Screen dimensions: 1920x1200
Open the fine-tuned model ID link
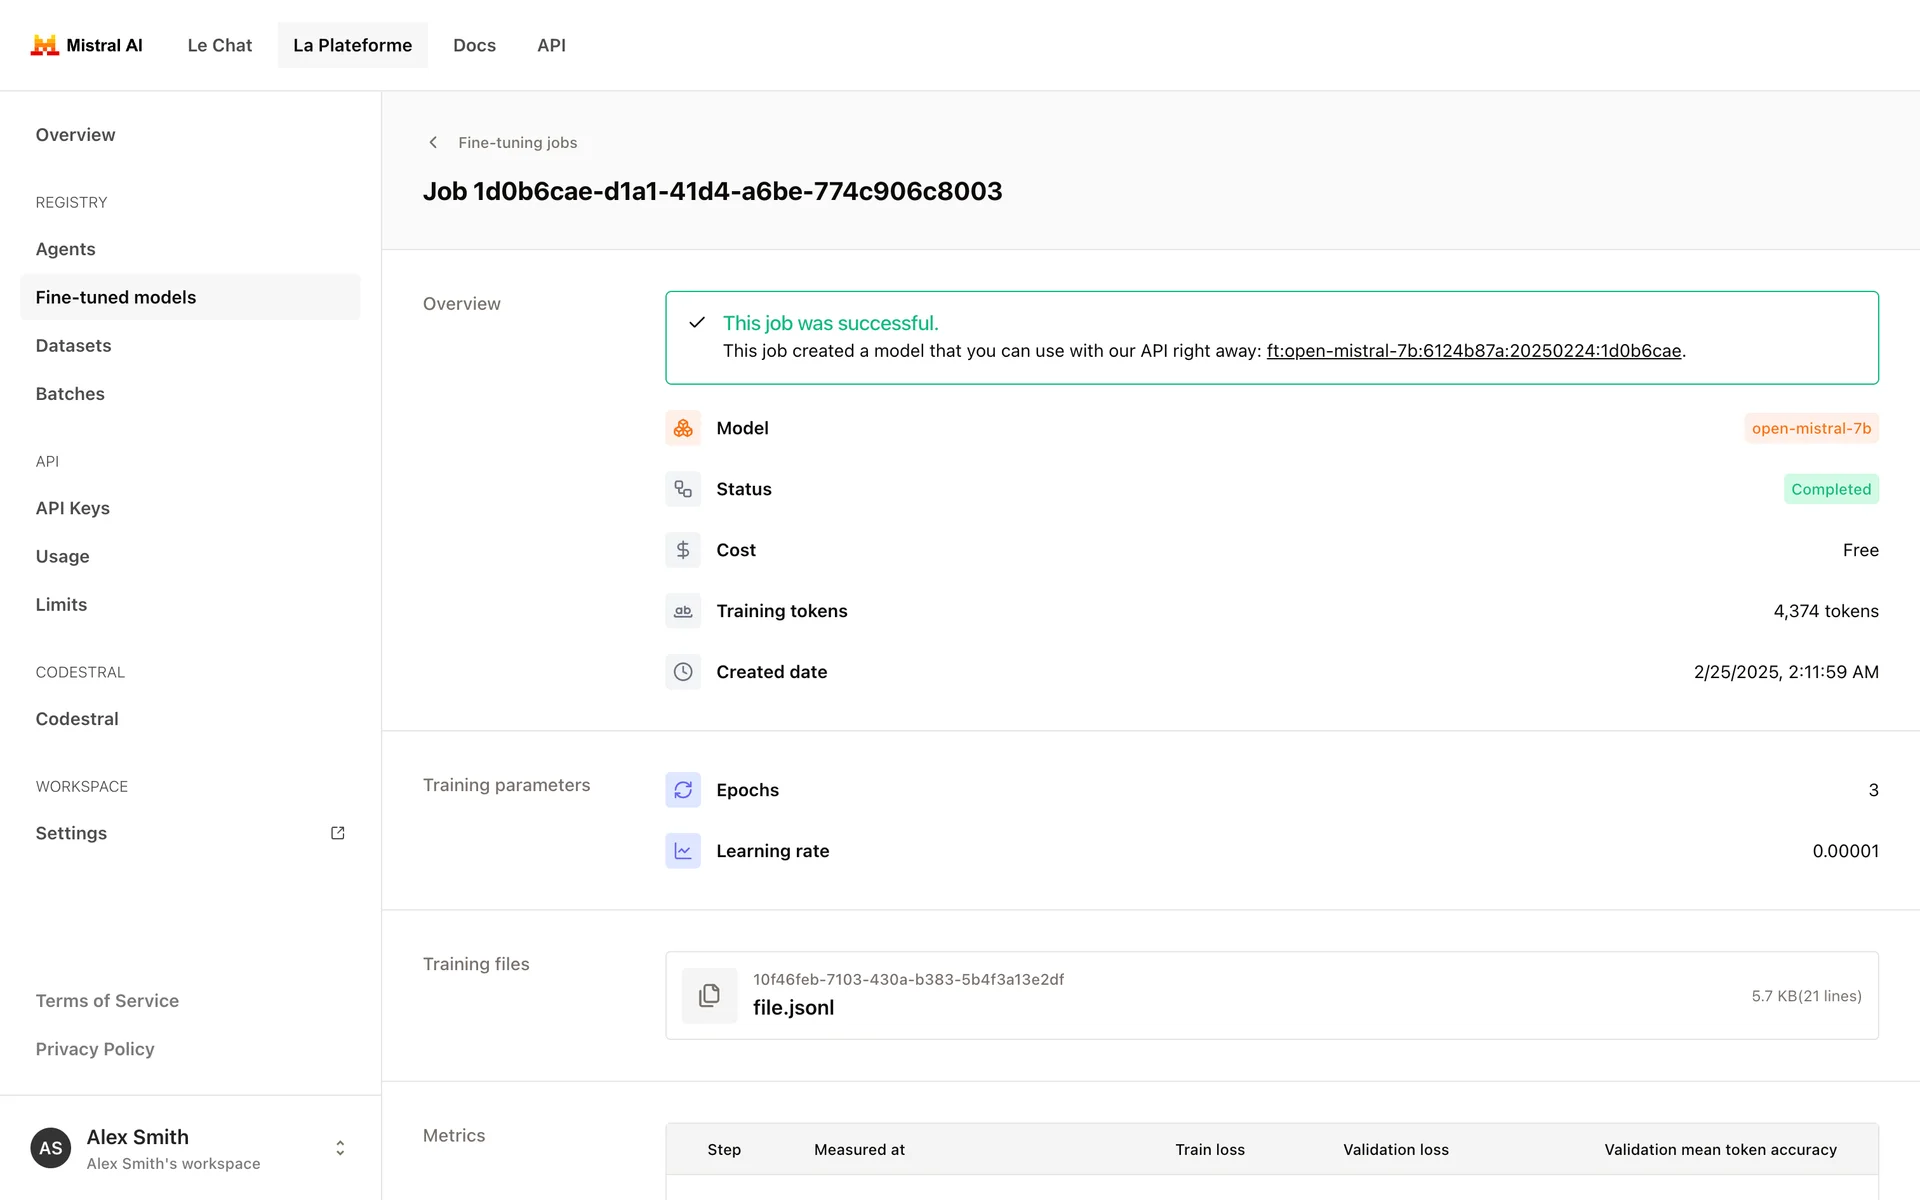[x=1473, y=351]
